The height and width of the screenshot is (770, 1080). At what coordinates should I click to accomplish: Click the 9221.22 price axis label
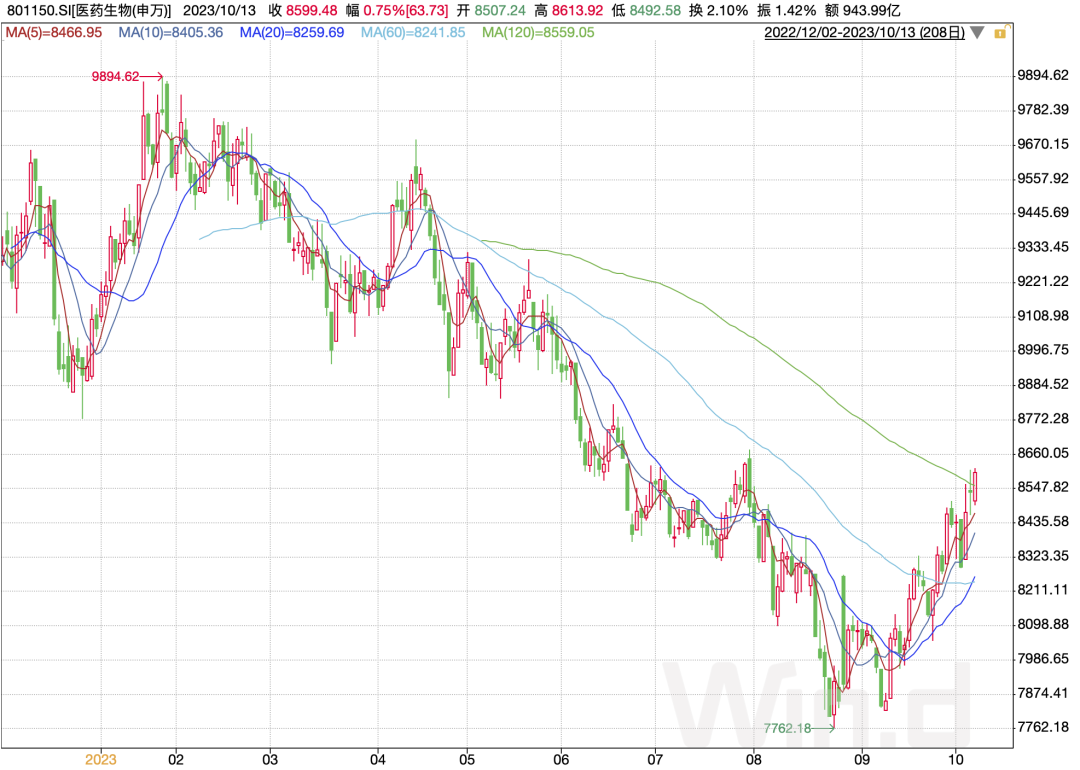[x=1043, y=282]
